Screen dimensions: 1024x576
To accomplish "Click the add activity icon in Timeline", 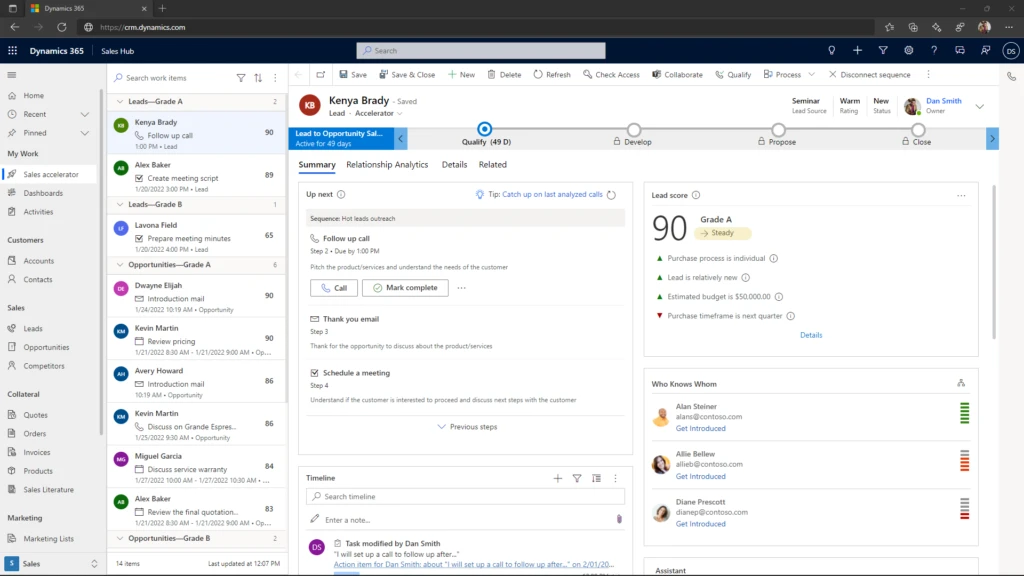I will (x=557, y=478).
